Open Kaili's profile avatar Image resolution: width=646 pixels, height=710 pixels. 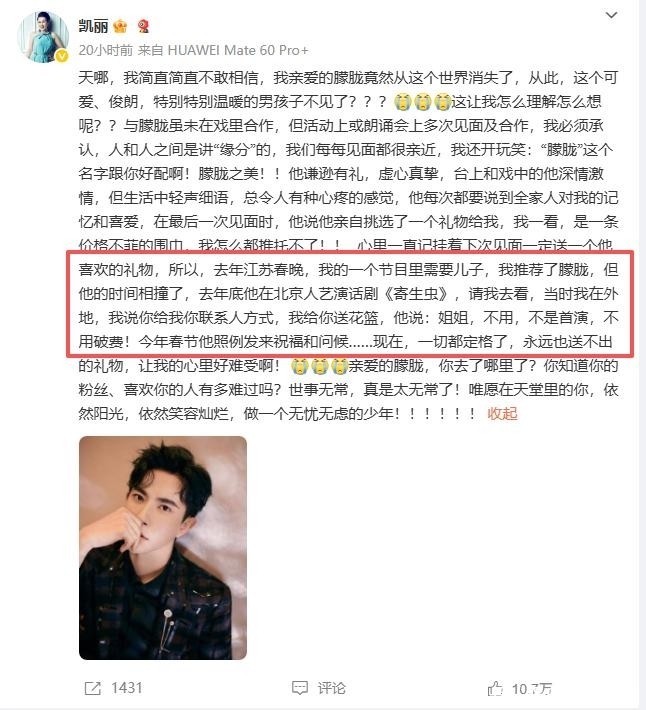(43, 37)
